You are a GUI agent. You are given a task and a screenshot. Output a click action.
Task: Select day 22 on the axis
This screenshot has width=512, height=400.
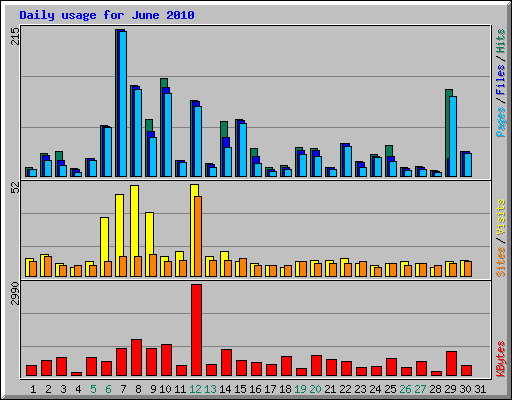tap(345, 389)
